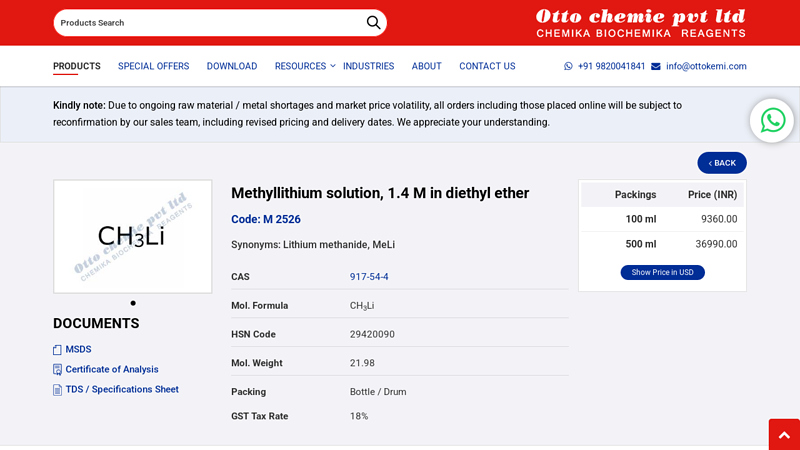This screenshot has height=450, width=800.
Task: Go to Special Offers page
Action: click(153, 67)
